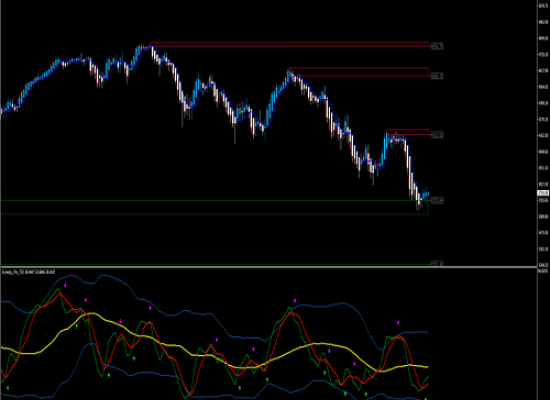This screenshot has height=400, width=550.
Task: Click the price label at the green support zone edge
Action: [x=436, y=200]
